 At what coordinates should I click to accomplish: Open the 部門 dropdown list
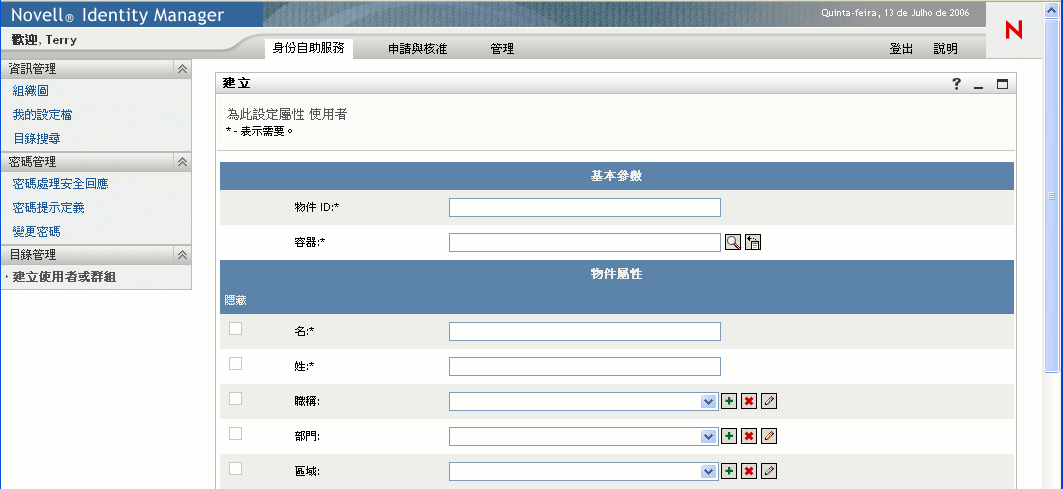tap(708, 436)
